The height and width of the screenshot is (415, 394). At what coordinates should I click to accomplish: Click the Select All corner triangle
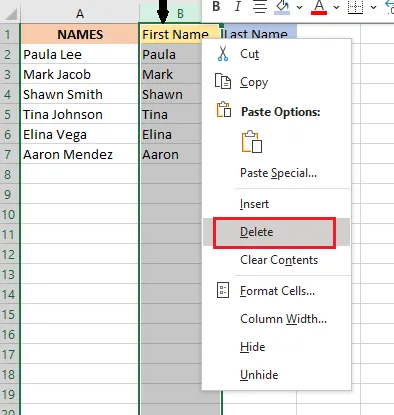click(x=10, y=14)
